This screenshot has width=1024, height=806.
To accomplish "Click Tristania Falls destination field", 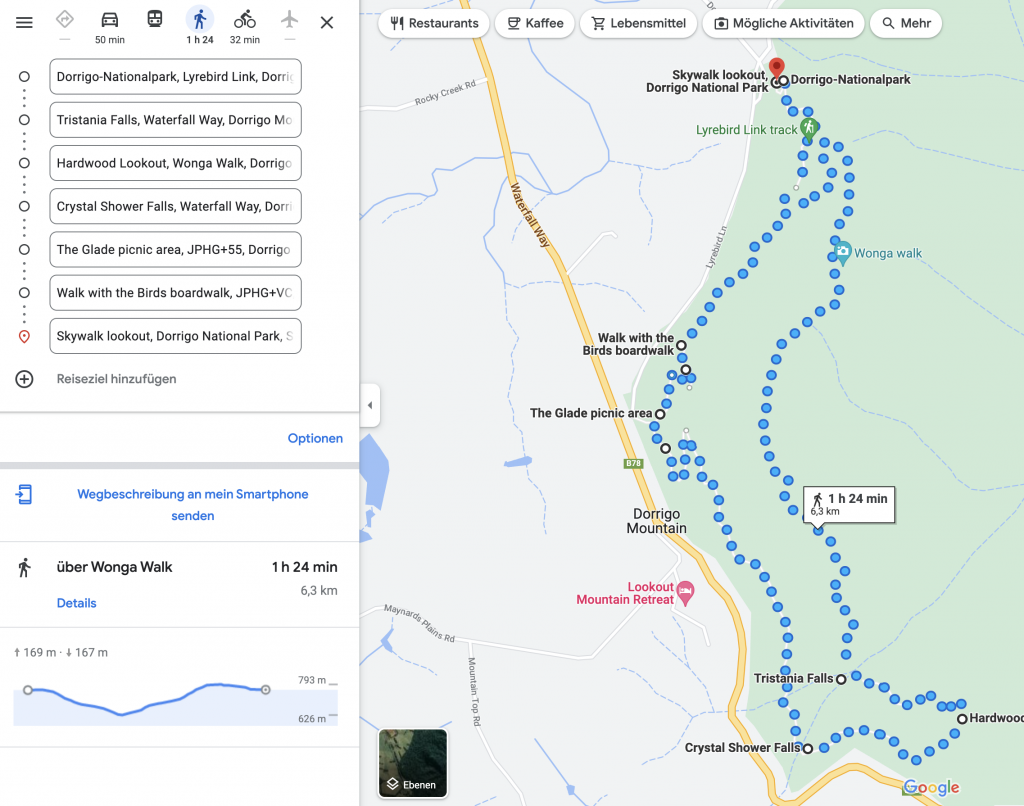I will point(175,120).
